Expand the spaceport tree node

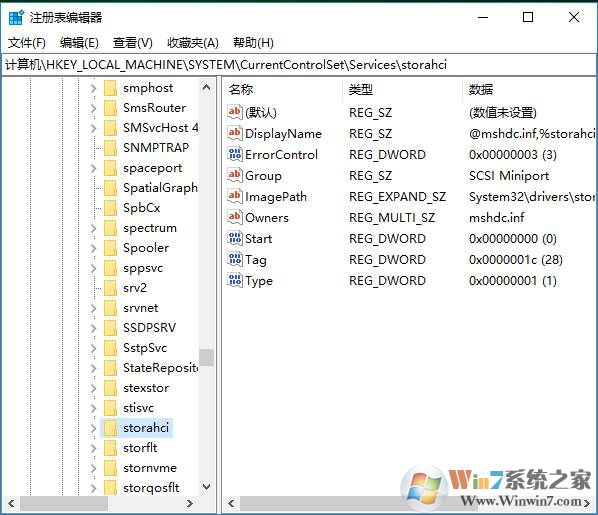(93, 168)
